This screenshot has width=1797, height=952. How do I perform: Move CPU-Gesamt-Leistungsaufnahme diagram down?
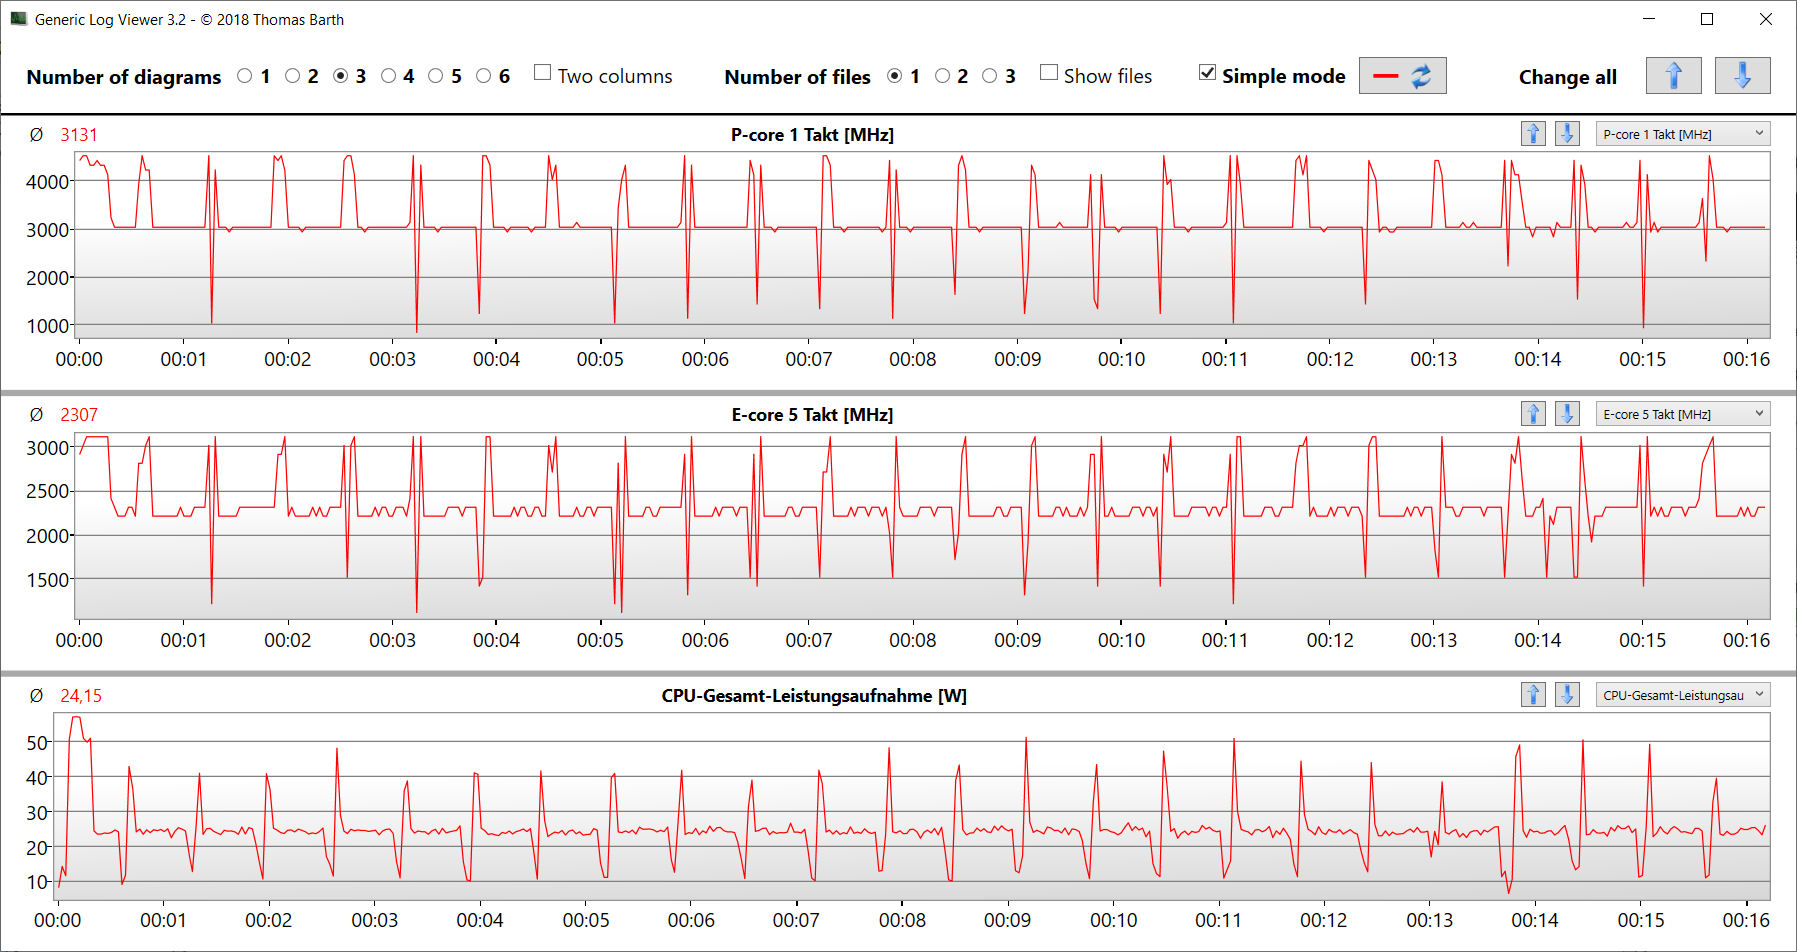click(1567, 695)
